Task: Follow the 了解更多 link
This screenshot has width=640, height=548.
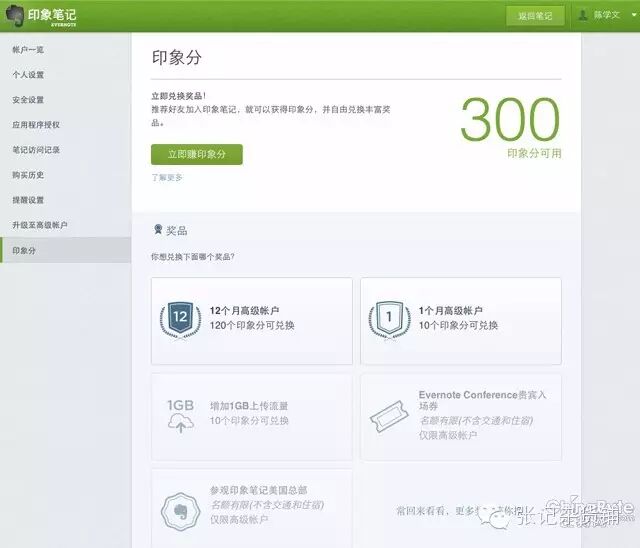Action: [x=167, y=177]
